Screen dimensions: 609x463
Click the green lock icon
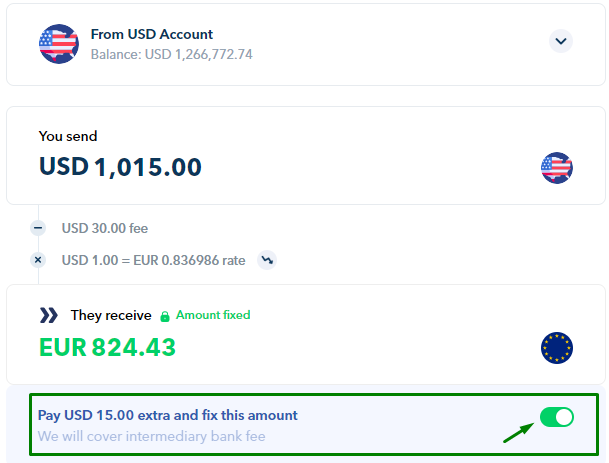165,315
